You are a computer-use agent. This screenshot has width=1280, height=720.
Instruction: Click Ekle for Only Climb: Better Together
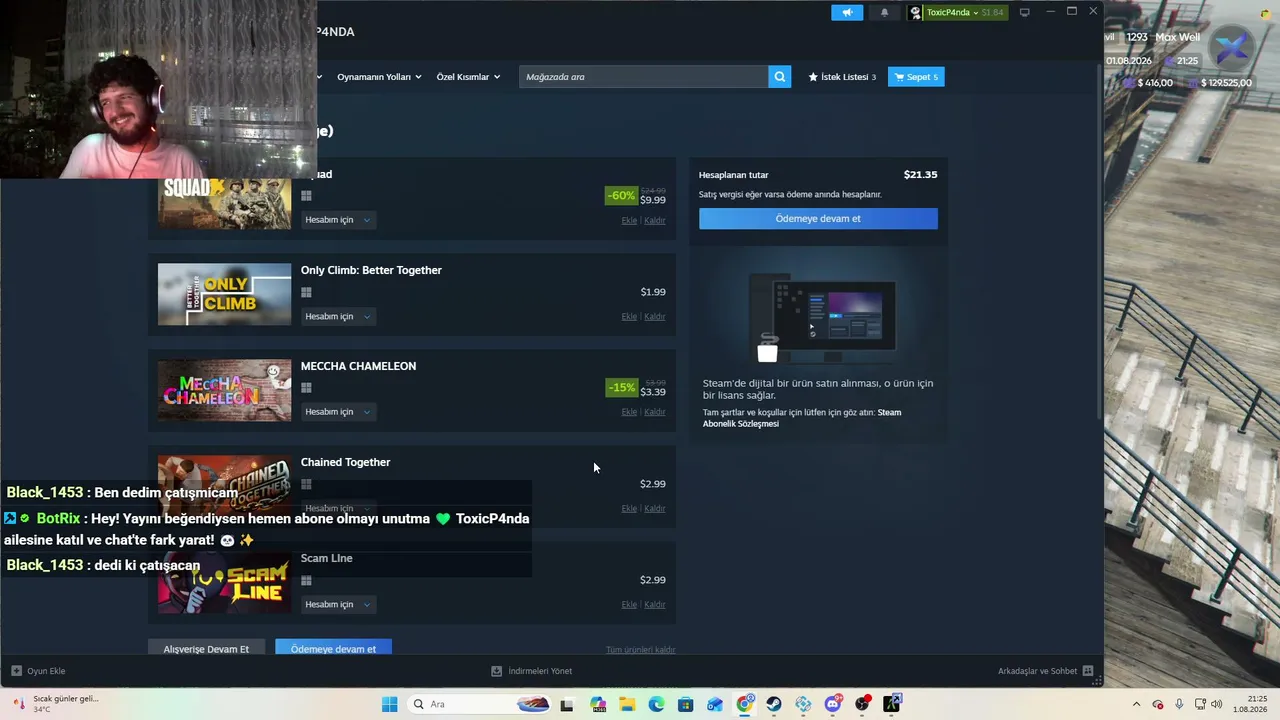pos(629,316)
